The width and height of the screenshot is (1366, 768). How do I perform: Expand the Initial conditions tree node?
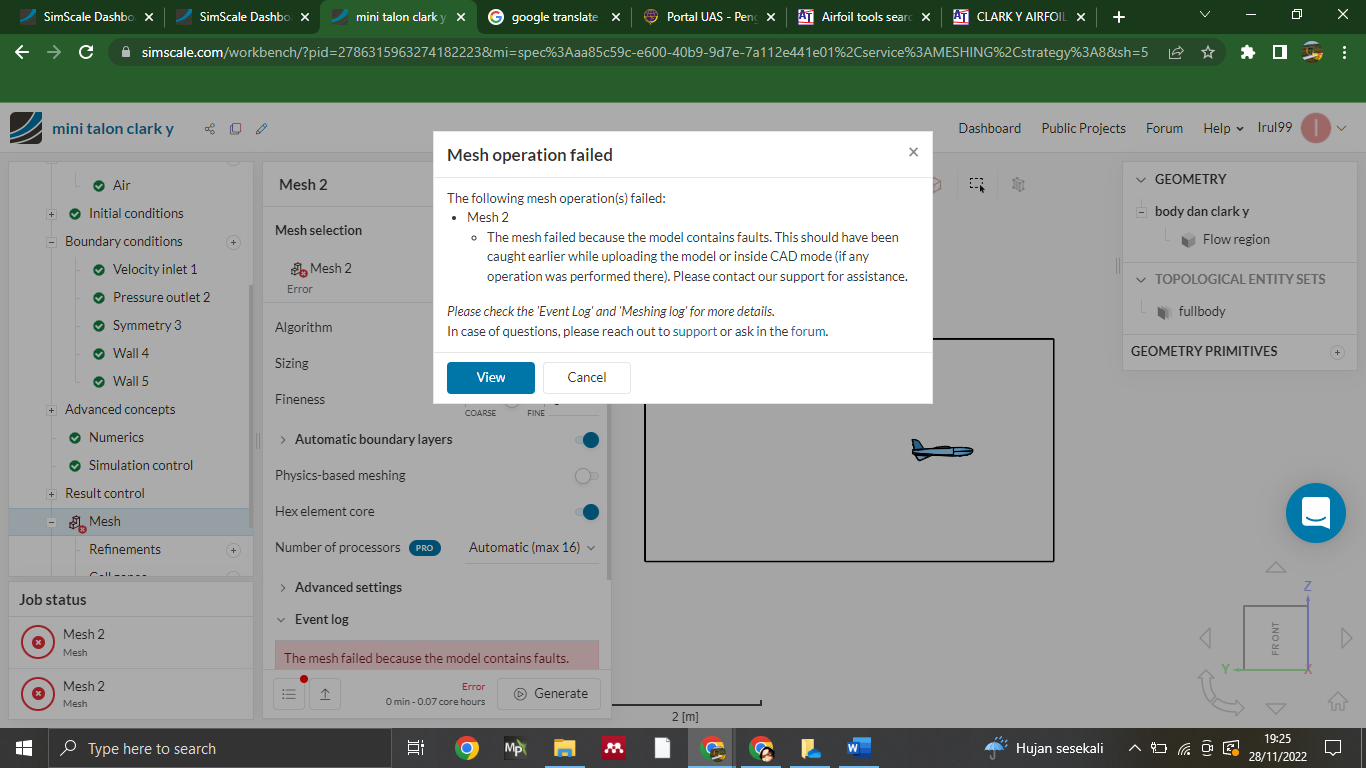click(x=51, y=214)
